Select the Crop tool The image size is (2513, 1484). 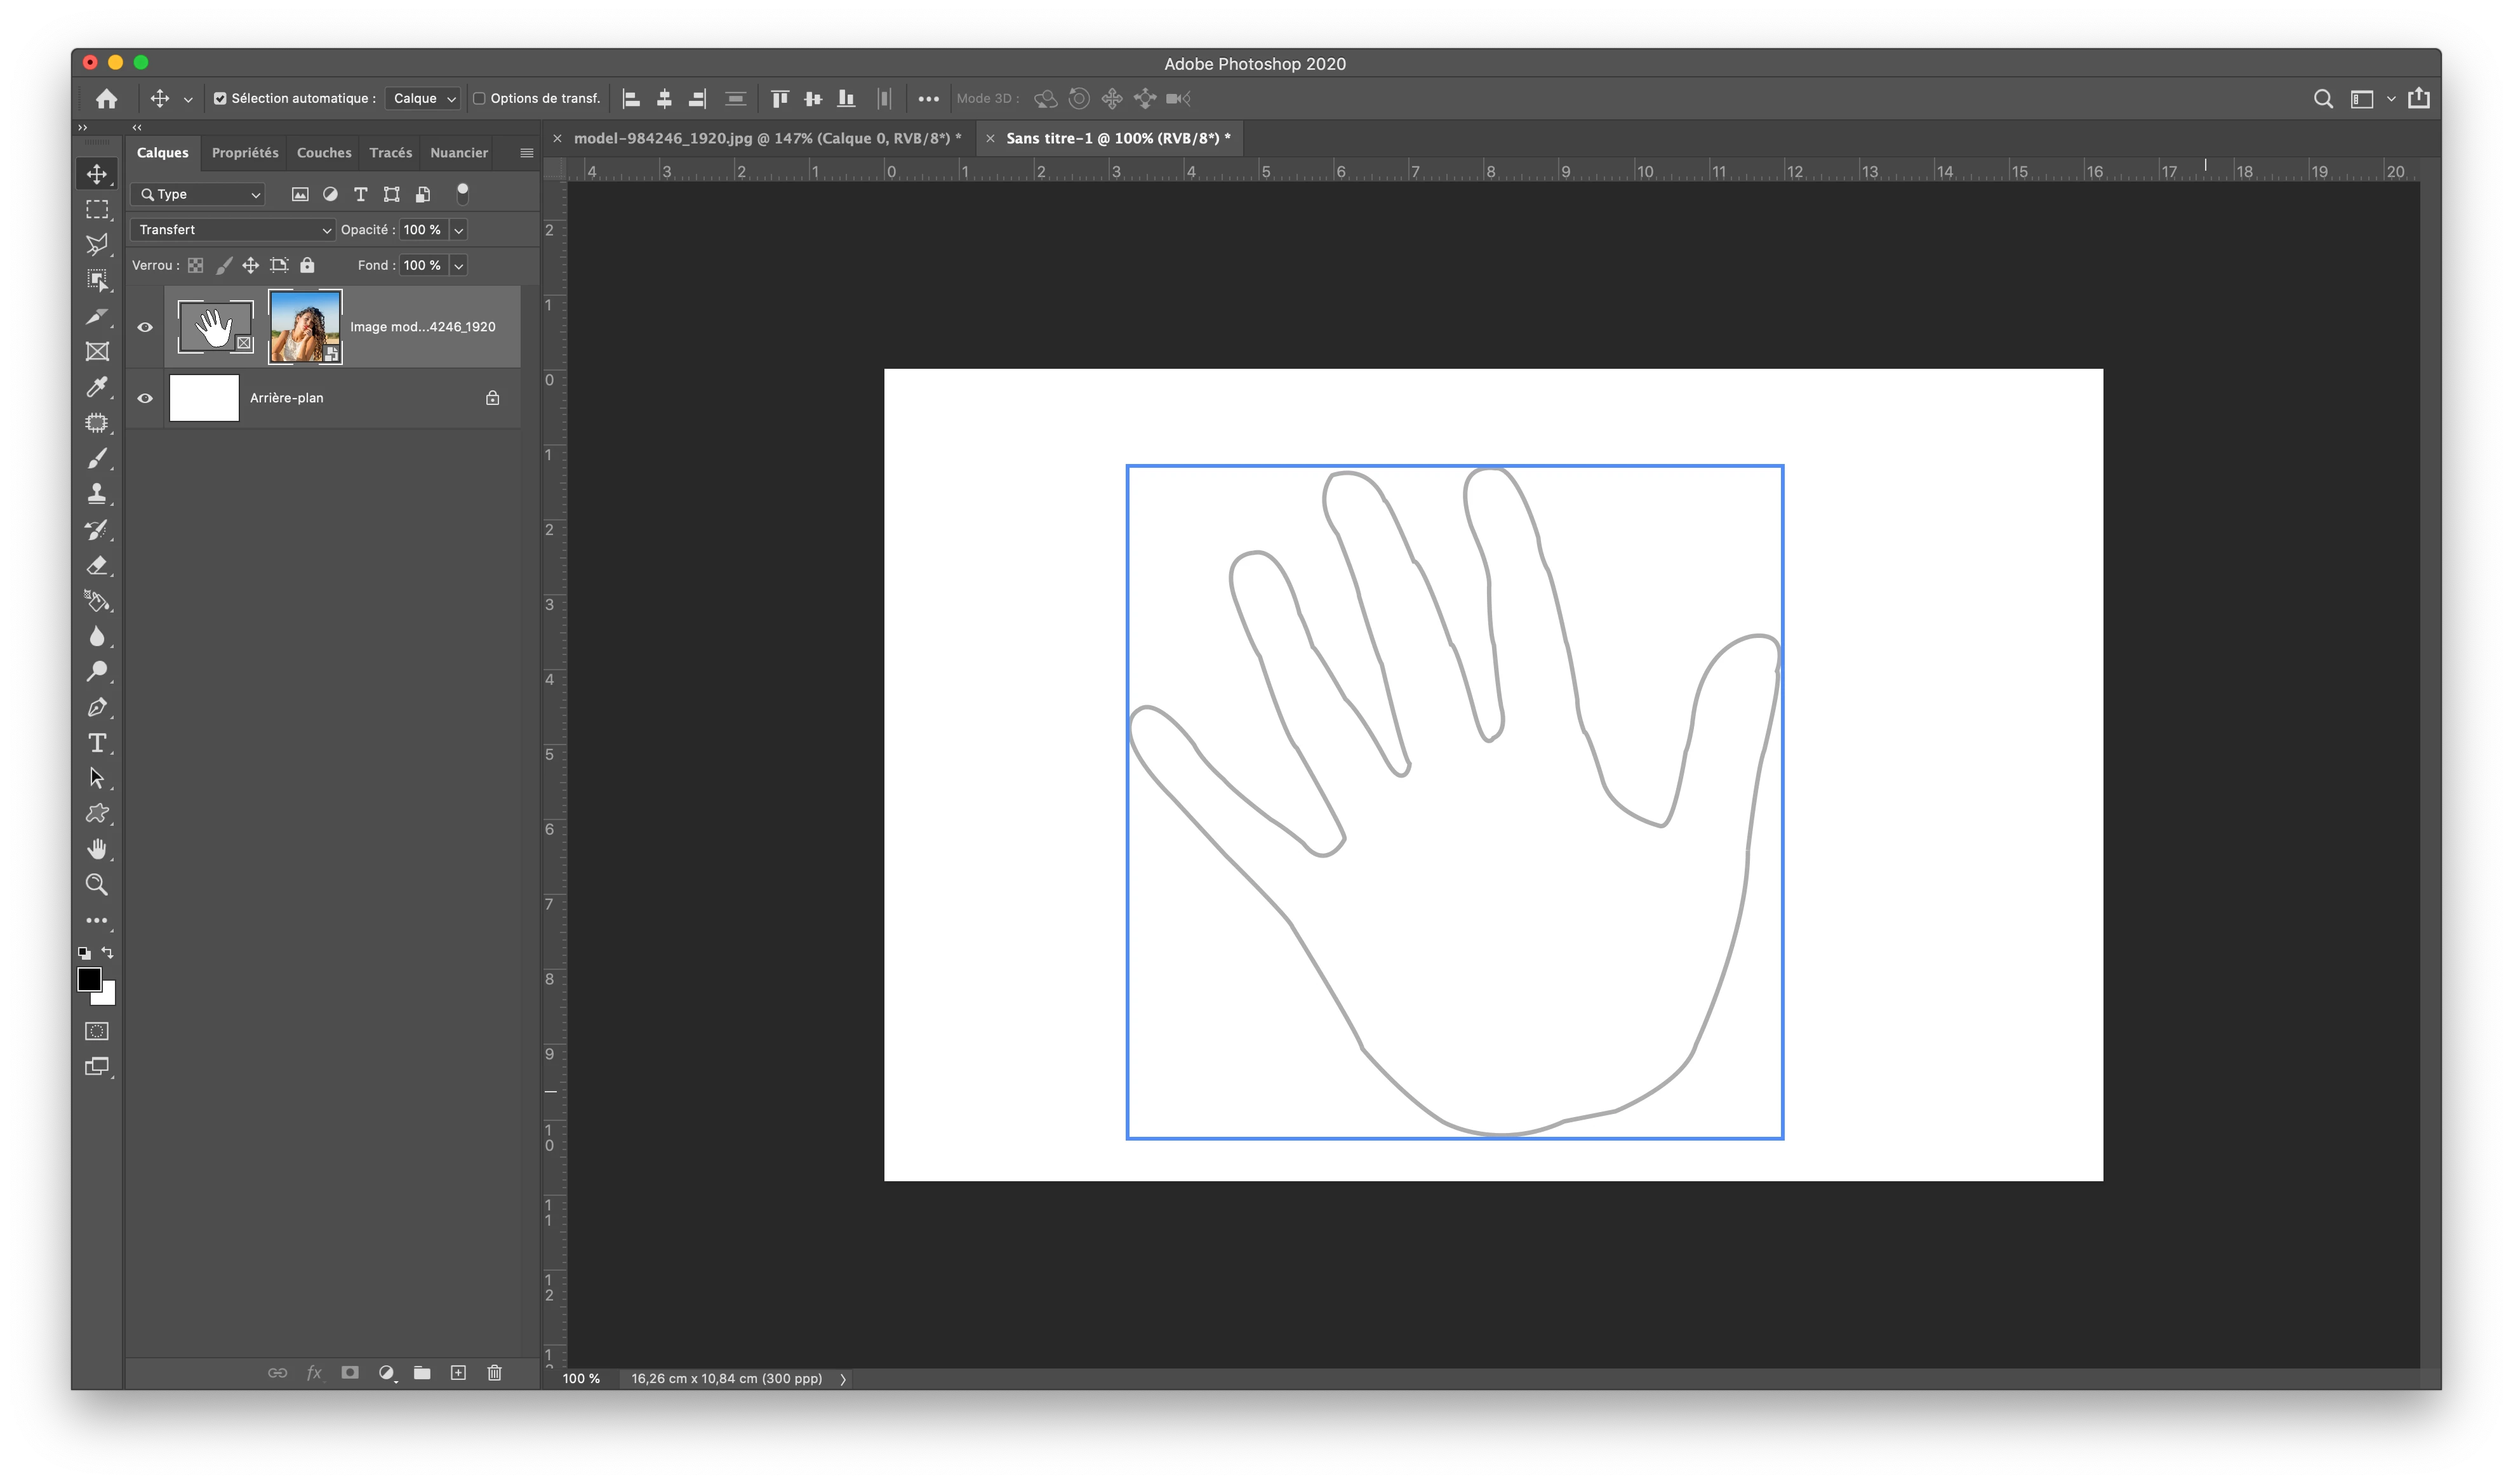click(97, 316)
